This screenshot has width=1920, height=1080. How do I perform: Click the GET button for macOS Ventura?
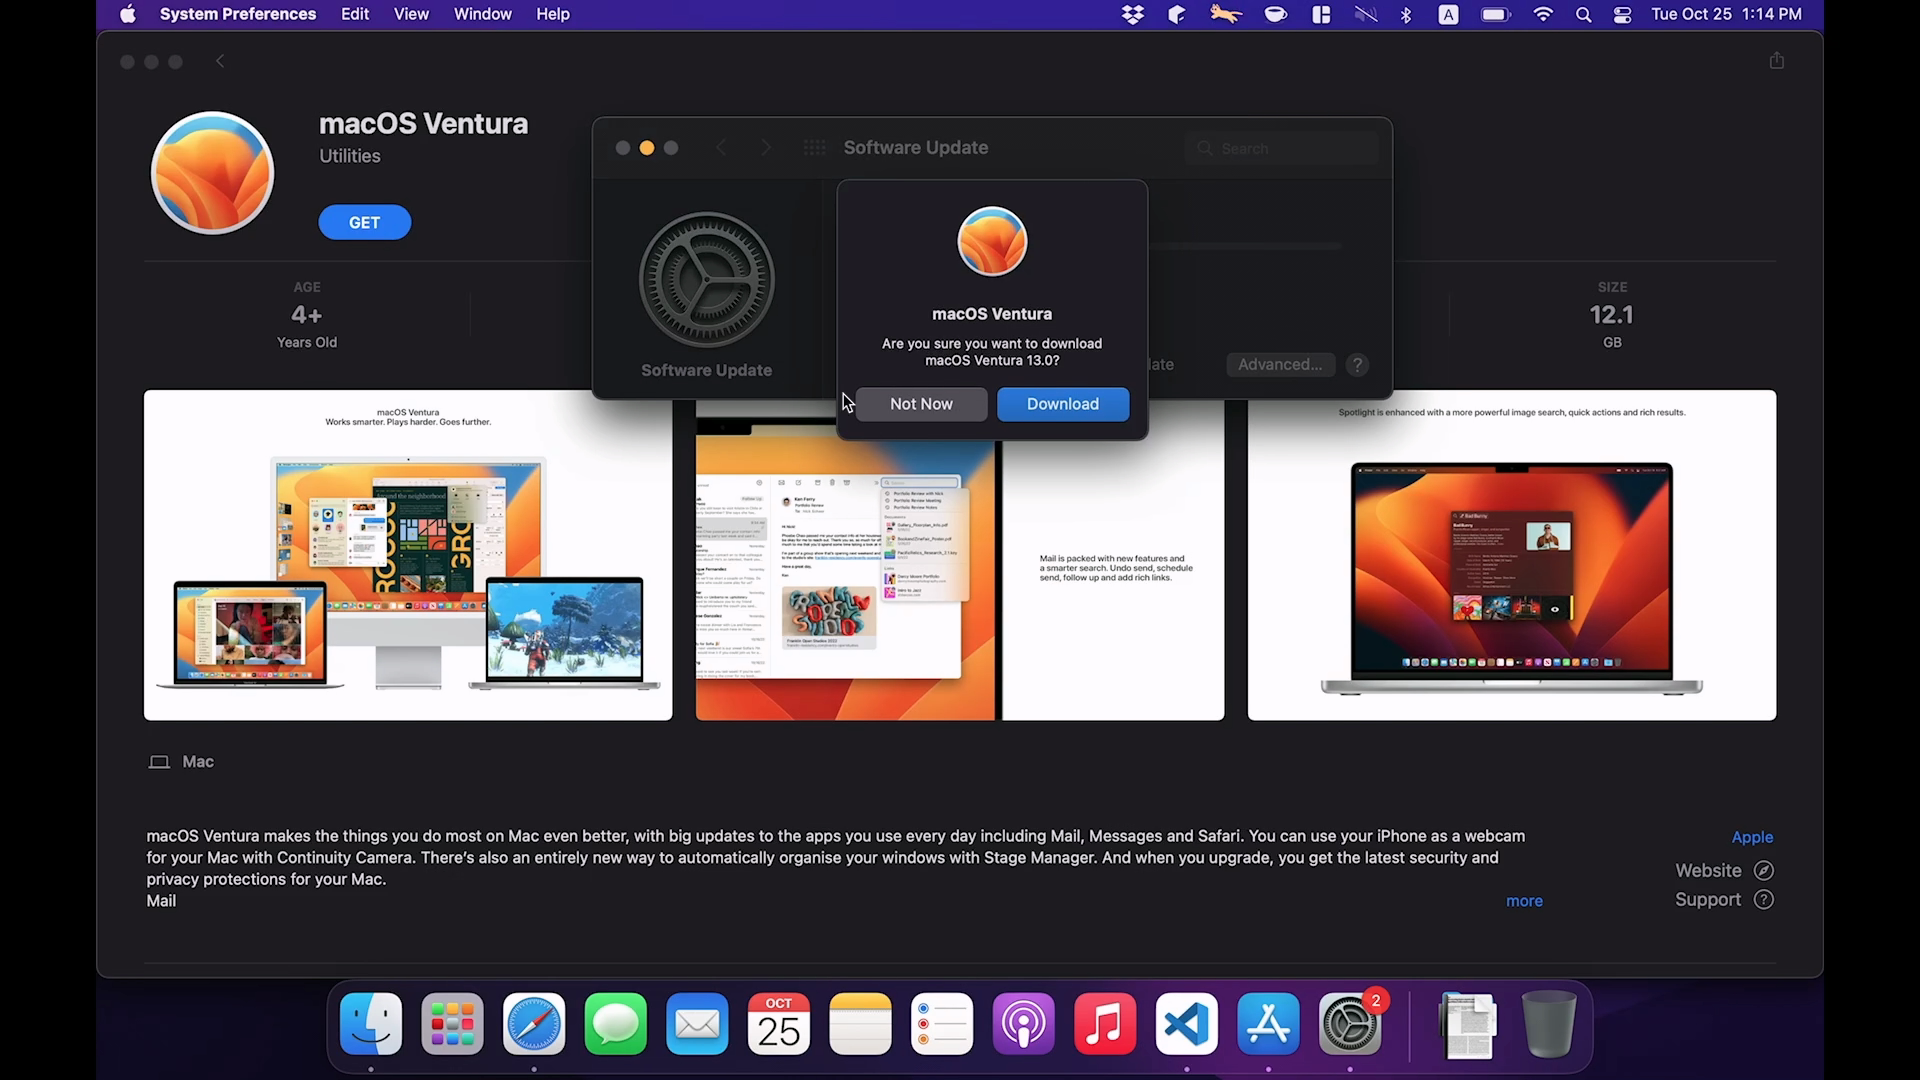[x=364, y=222]
